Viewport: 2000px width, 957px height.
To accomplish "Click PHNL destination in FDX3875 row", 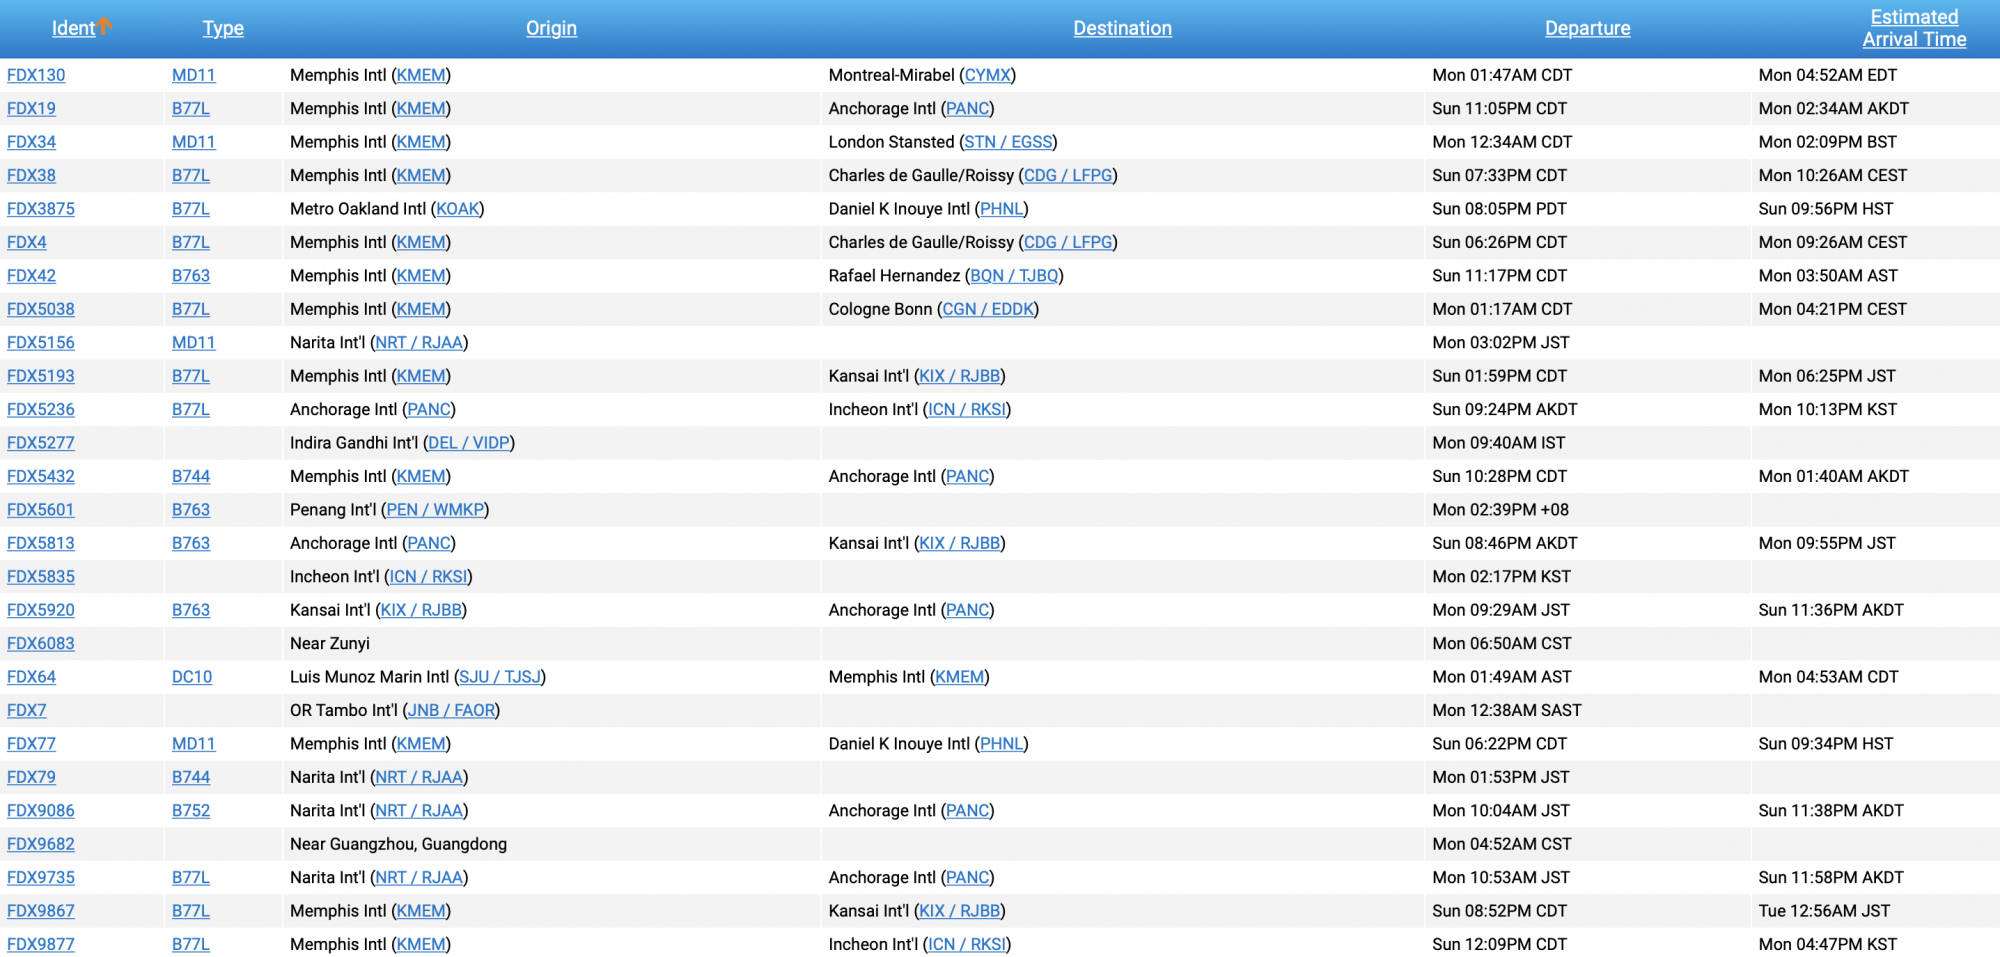I will click(1002, 209).
